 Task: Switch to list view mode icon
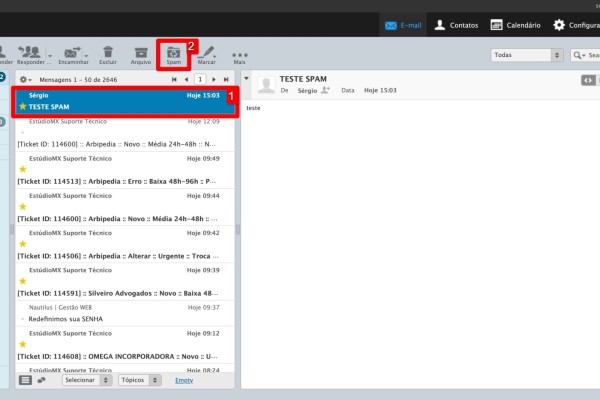tap(25, 380)
